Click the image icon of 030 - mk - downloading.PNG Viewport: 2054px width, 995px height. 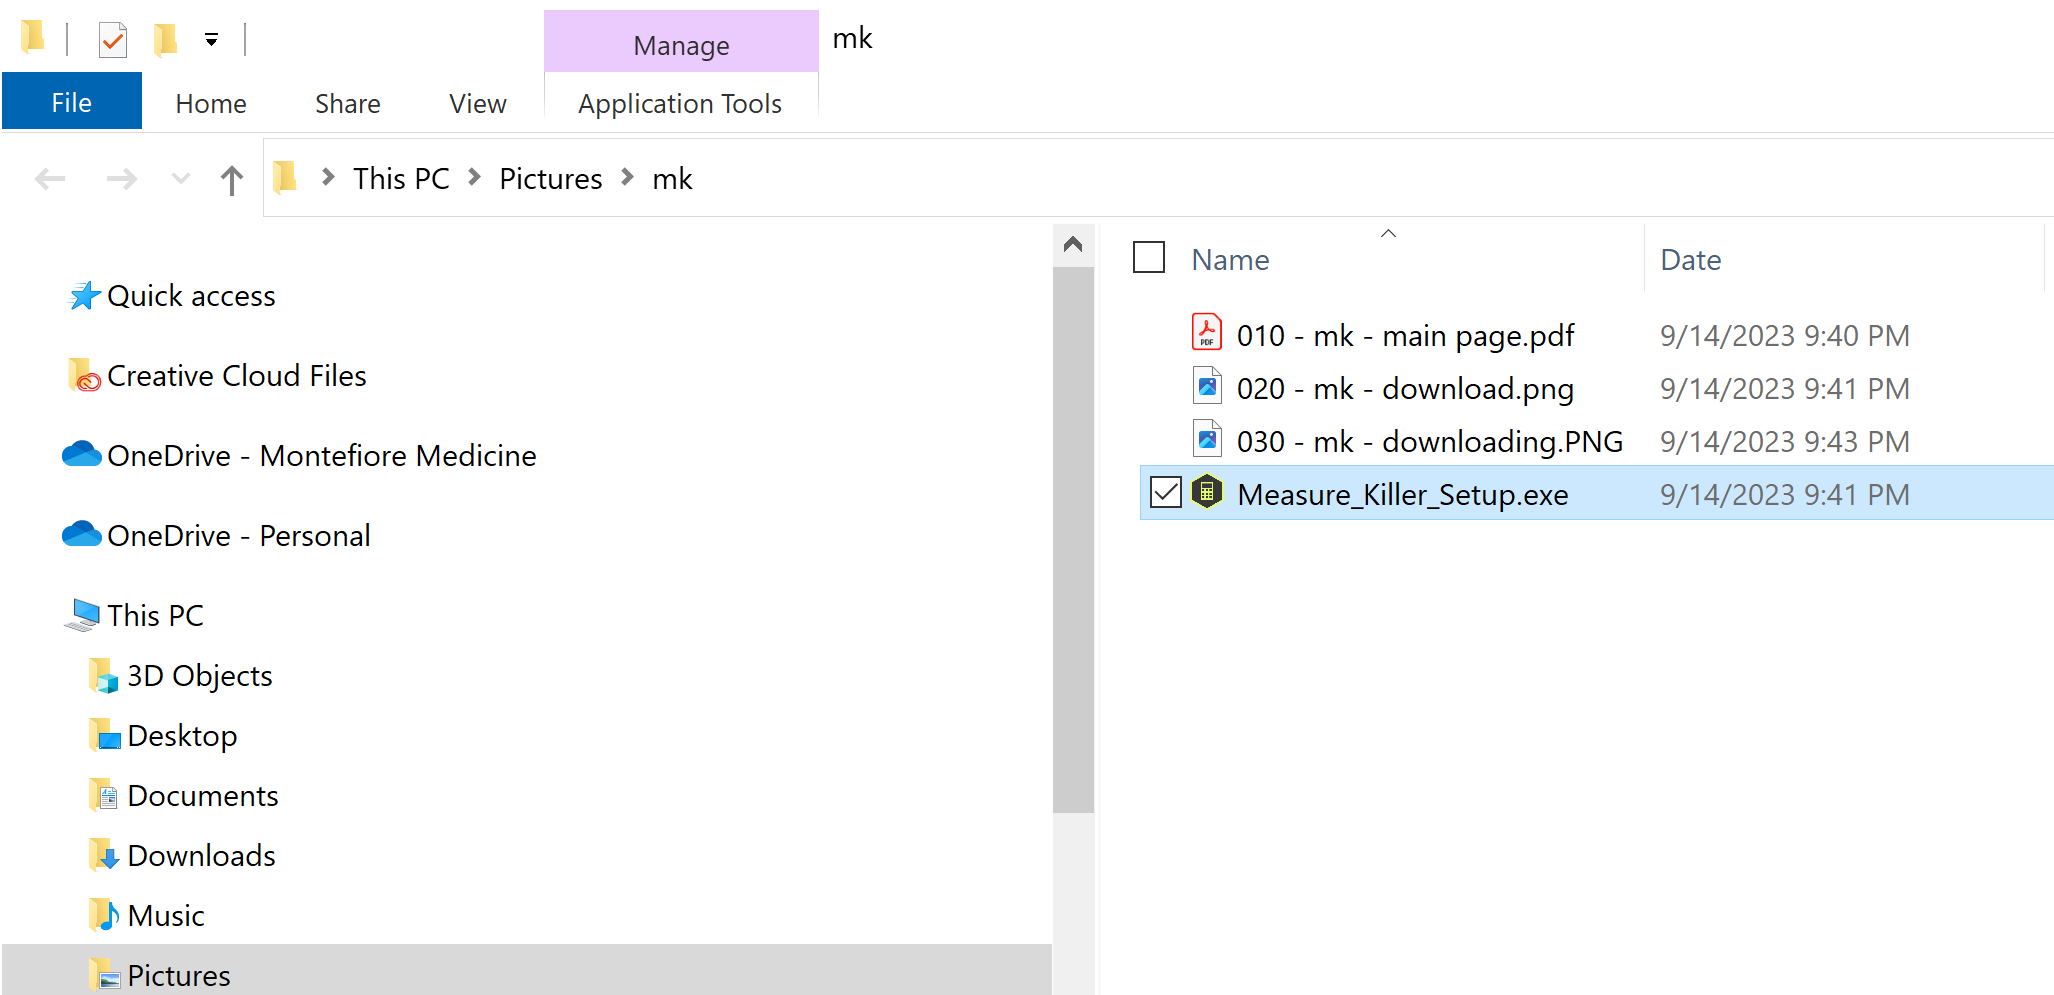pos(1207,440)
